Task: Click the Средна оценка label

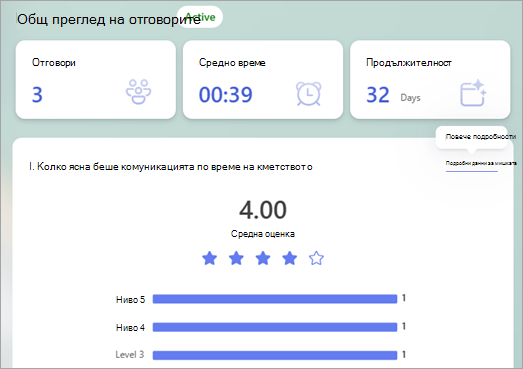Action: tap(263, 234)
